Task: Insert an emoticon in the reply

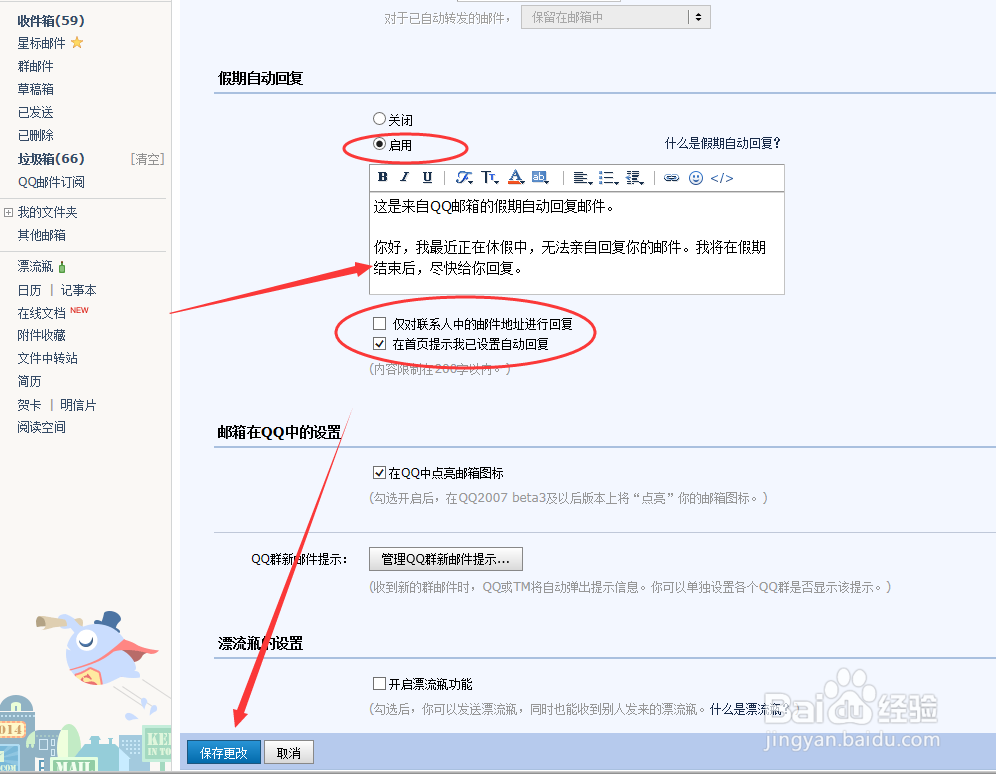Action: click(696, 178)
